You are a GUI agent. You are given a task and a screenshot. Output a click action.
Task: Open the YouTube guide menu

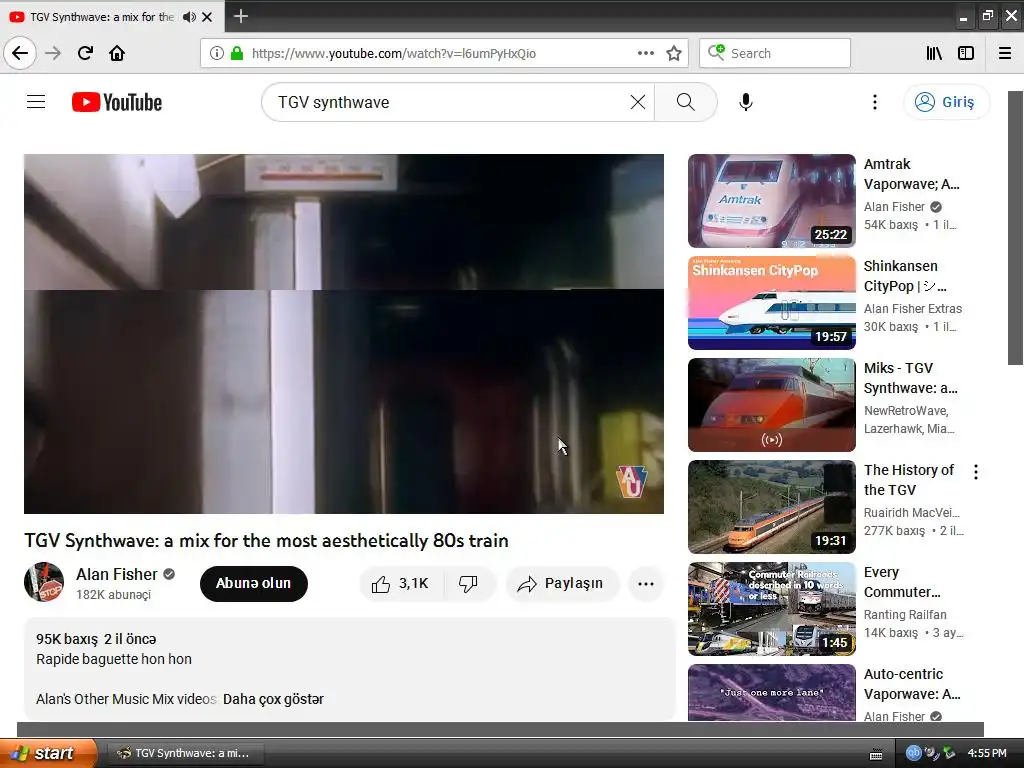pyautogui.click(x=36, y=102)
